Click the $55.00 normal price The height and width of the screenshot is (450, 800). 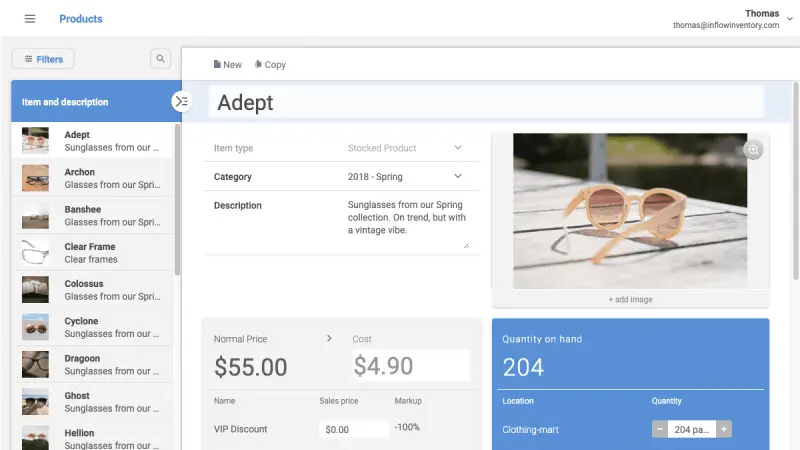pyautogui.click(x=251, y=367)
